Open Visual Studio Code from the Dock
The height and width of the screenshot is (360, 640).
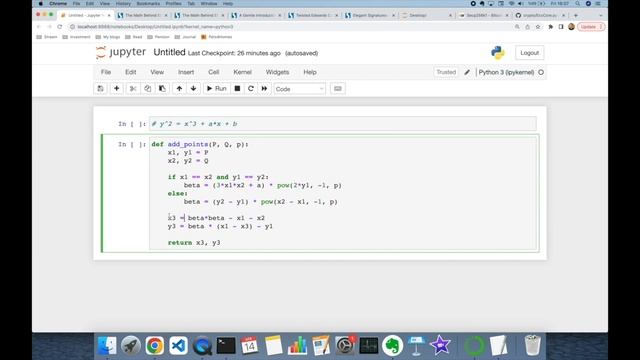[178, 346]
